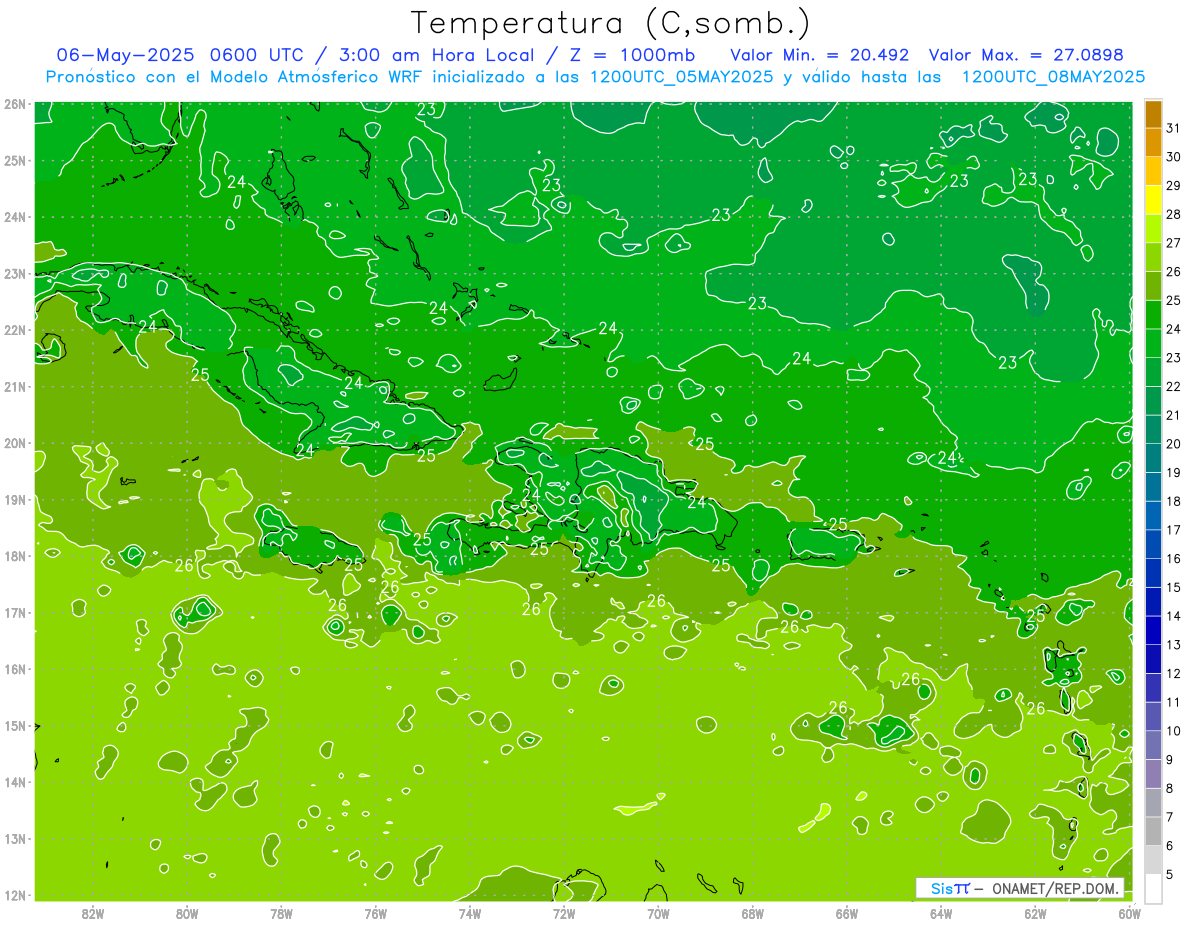Click the "SisTT - ONAMET/REP.DOM." credit label
Screen dimensions: 1200x927
pos(1020,888)
